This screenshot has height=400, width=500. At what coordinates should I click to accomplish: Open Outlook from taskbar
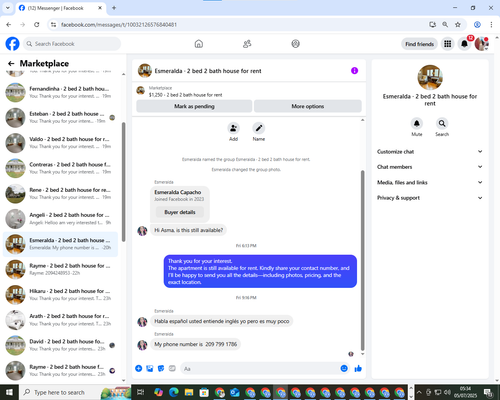[x=235, y=392]
